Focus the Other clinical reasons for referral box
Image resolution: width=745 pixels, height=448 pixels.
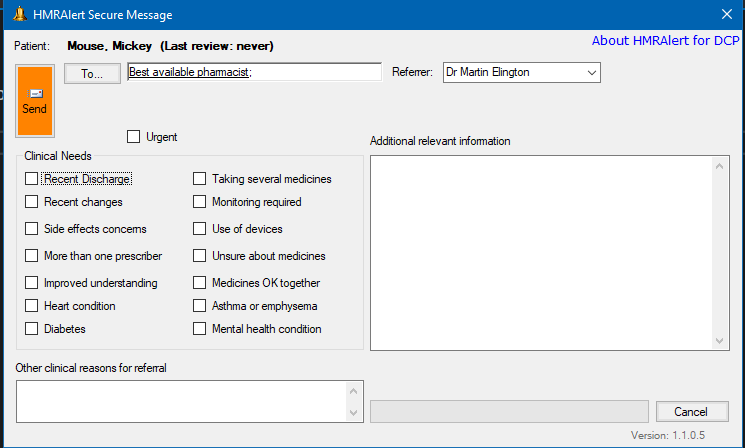click(x=180, y=401)
